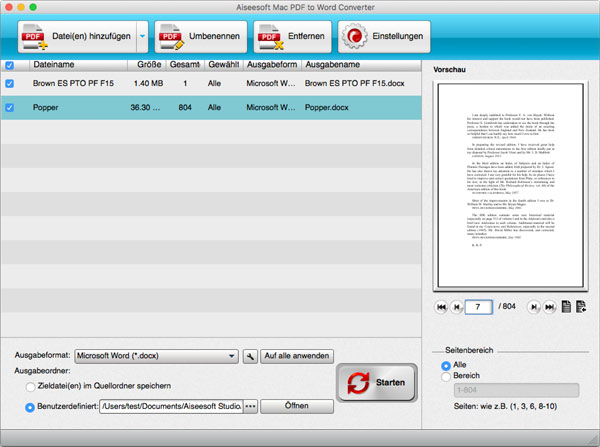The image size is (600, 447).
Task: Click the document export icon in preview
Action: pyautogui.click(x=581, y=307)
